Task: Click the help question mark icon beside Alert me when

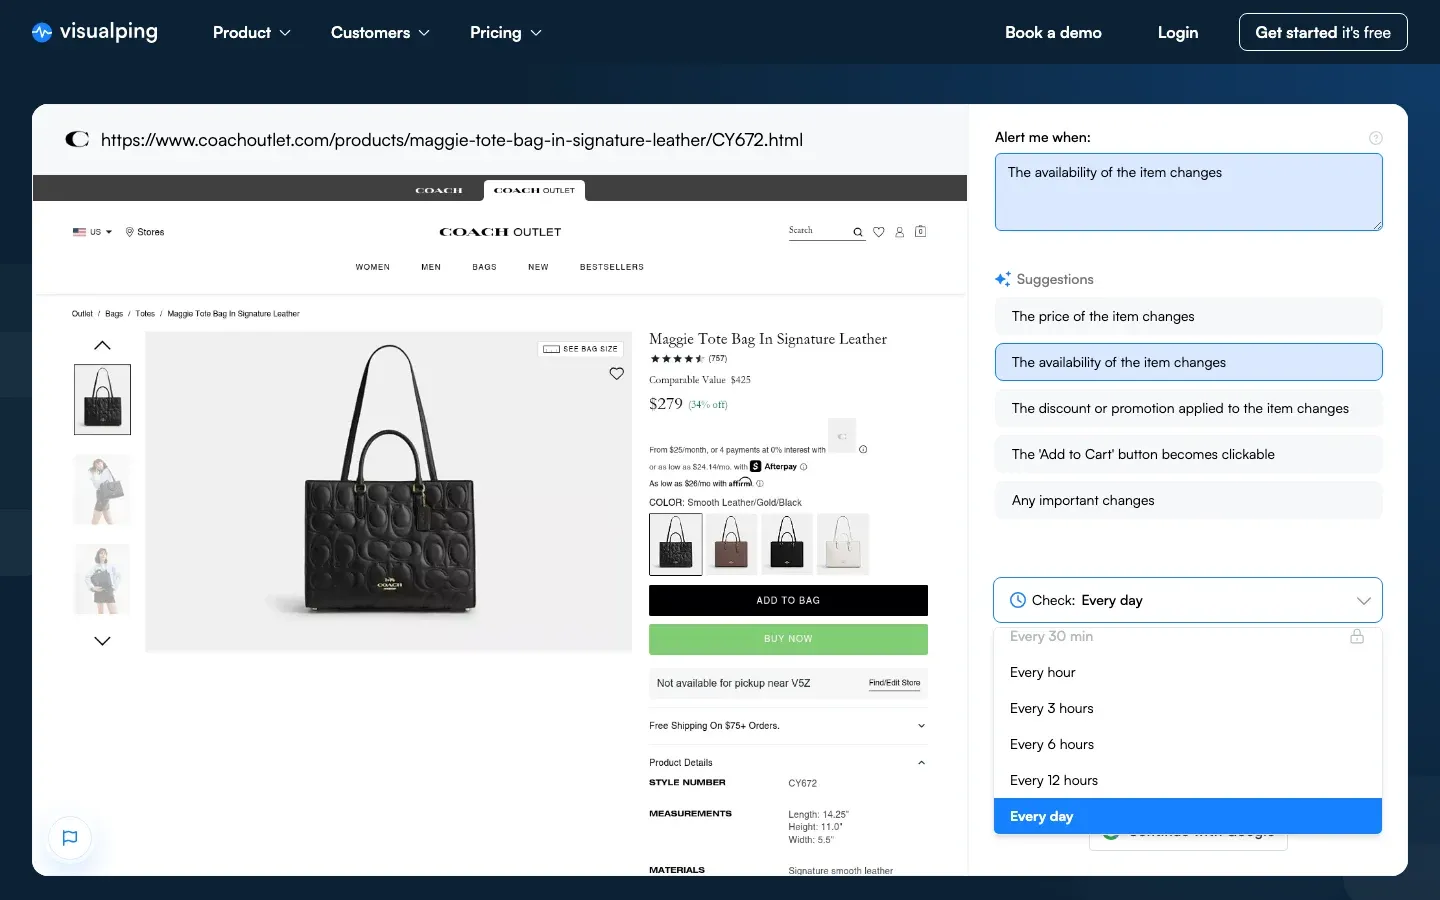Action: 1376,138
